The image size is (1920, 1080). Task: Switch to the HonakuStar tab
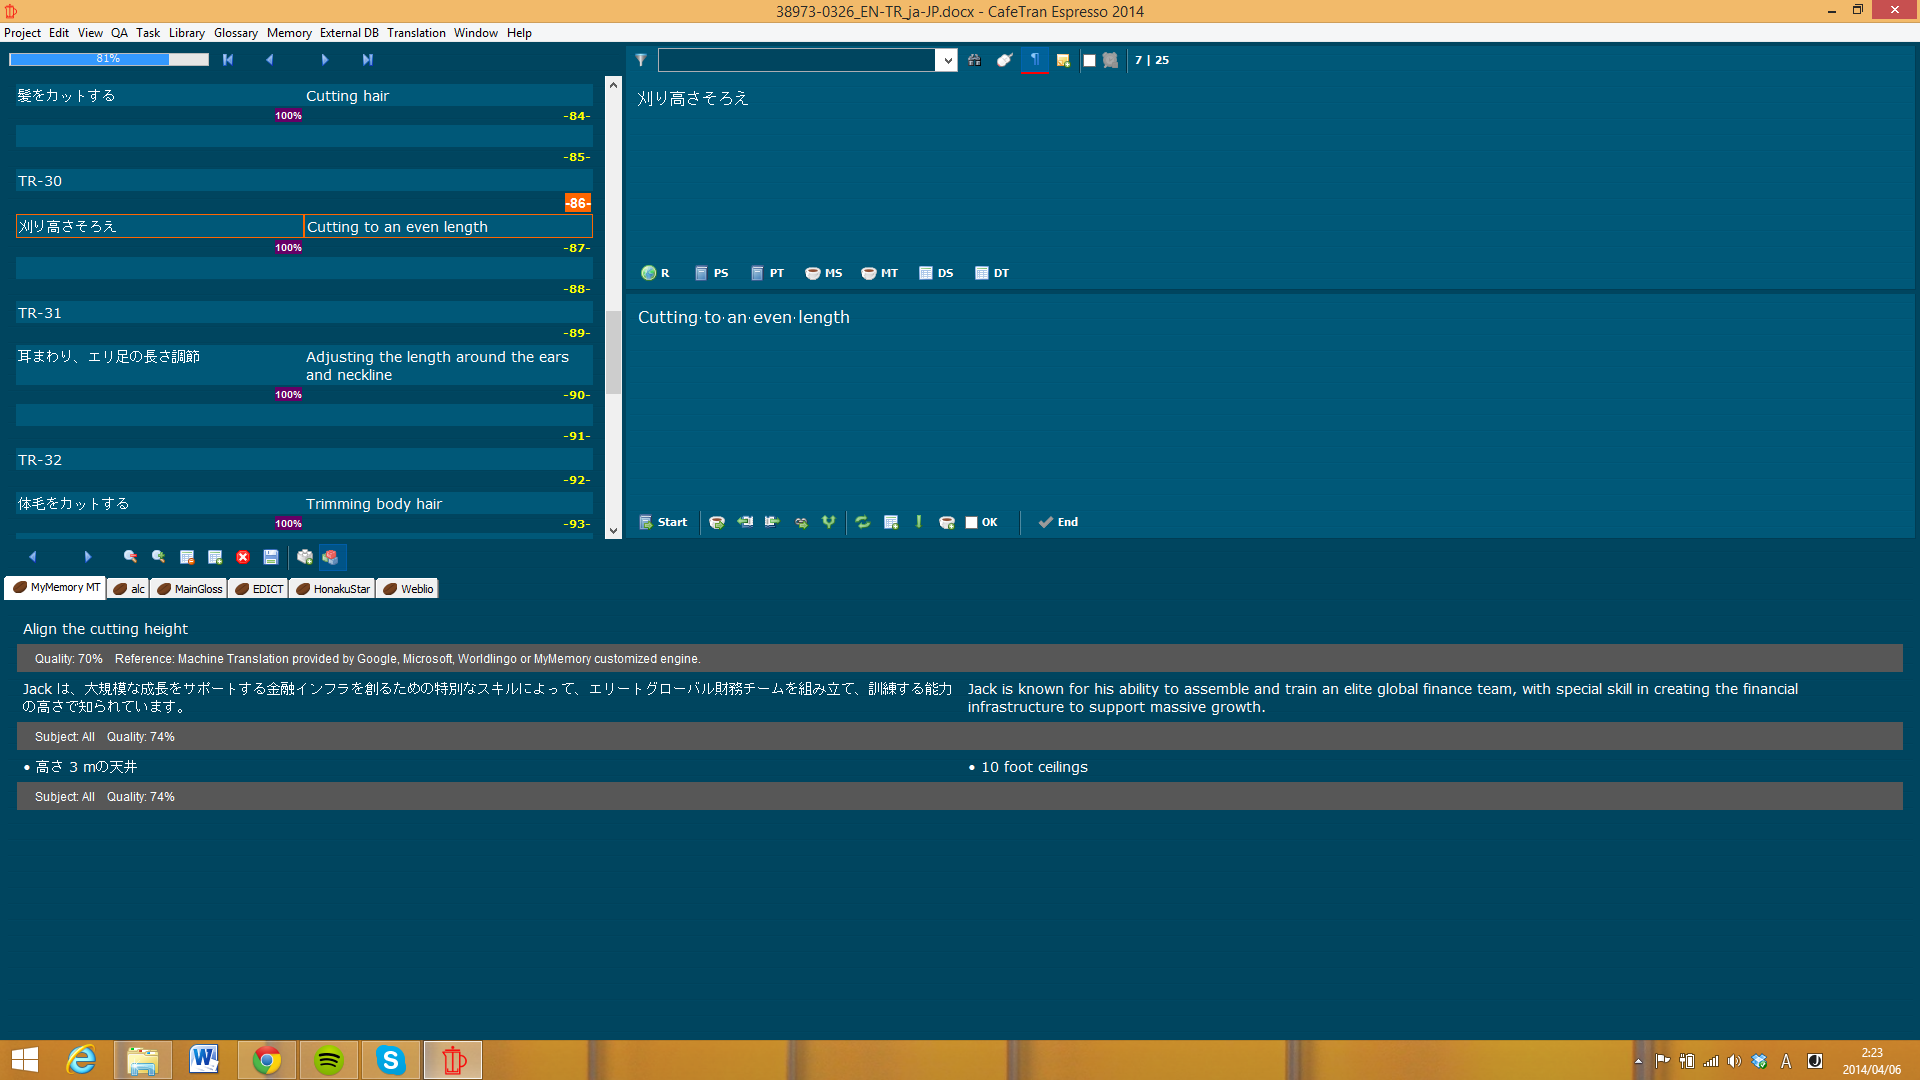pos(333,589)
